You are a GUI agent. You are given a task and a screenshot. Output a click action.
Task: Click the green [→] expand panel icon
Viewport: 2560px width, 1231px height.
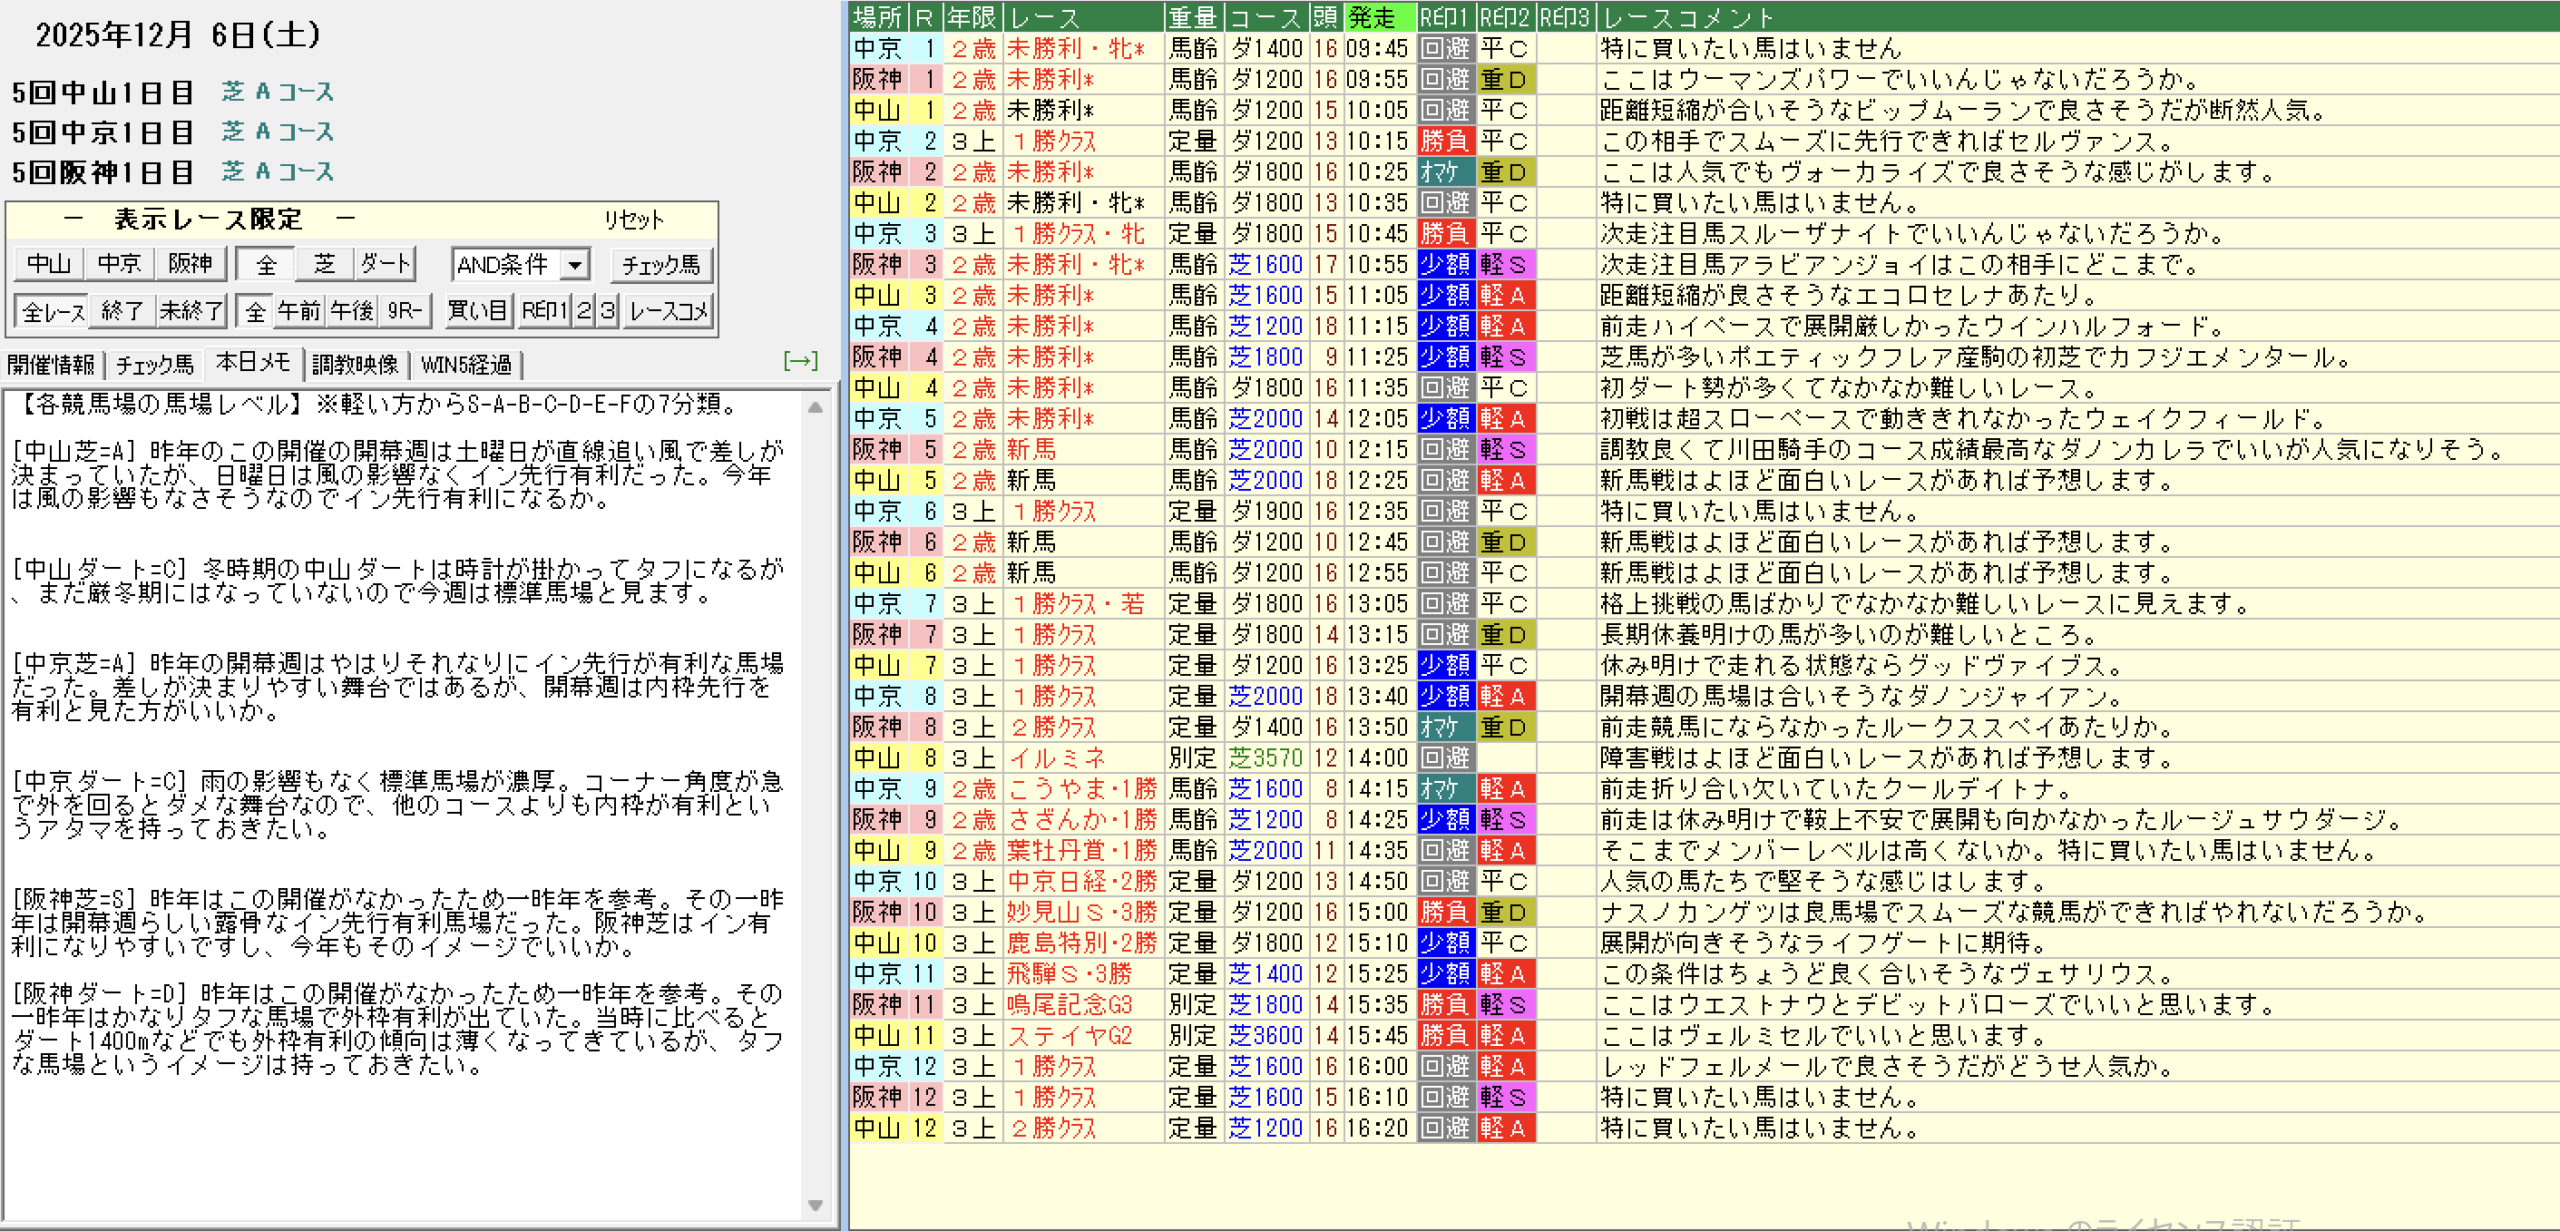800,361
